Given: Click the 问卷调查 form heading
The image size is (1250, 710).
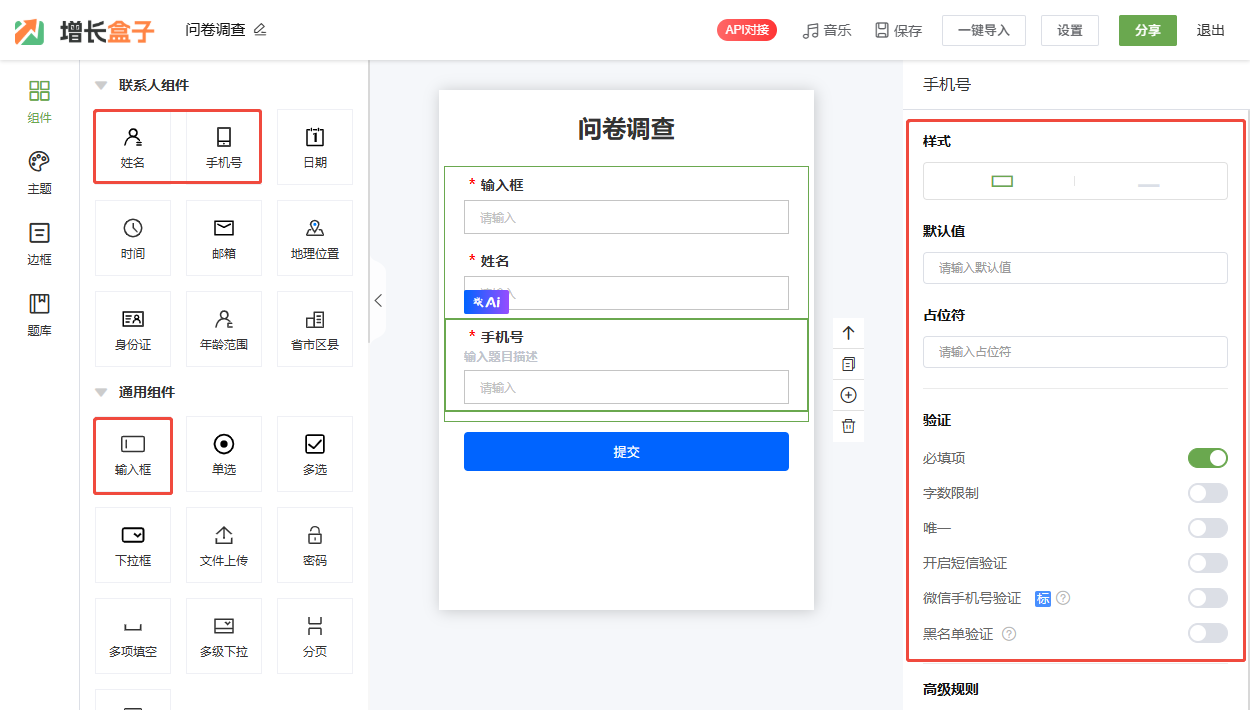Looking at the screenshot, I should tap(626, 128).
